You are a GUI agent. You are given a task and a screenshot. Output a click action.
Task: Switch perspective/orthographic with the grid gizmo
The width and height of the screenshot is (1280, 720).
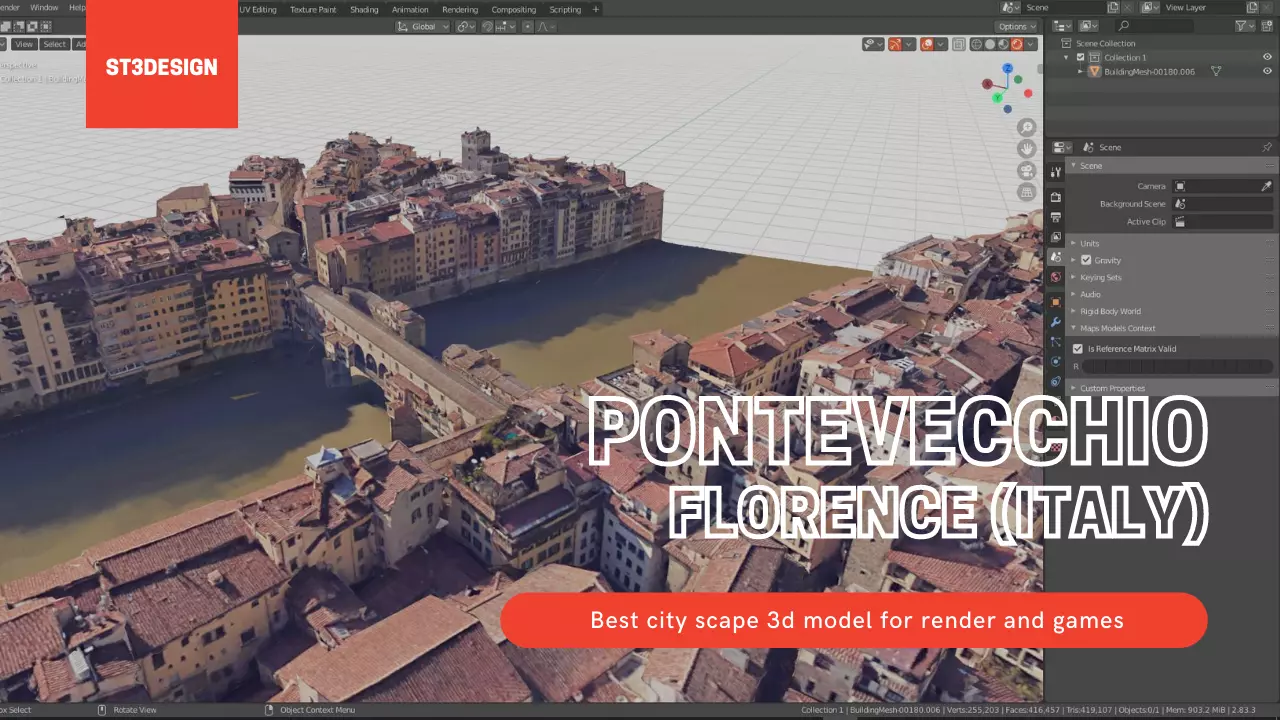coord(1026,192)
